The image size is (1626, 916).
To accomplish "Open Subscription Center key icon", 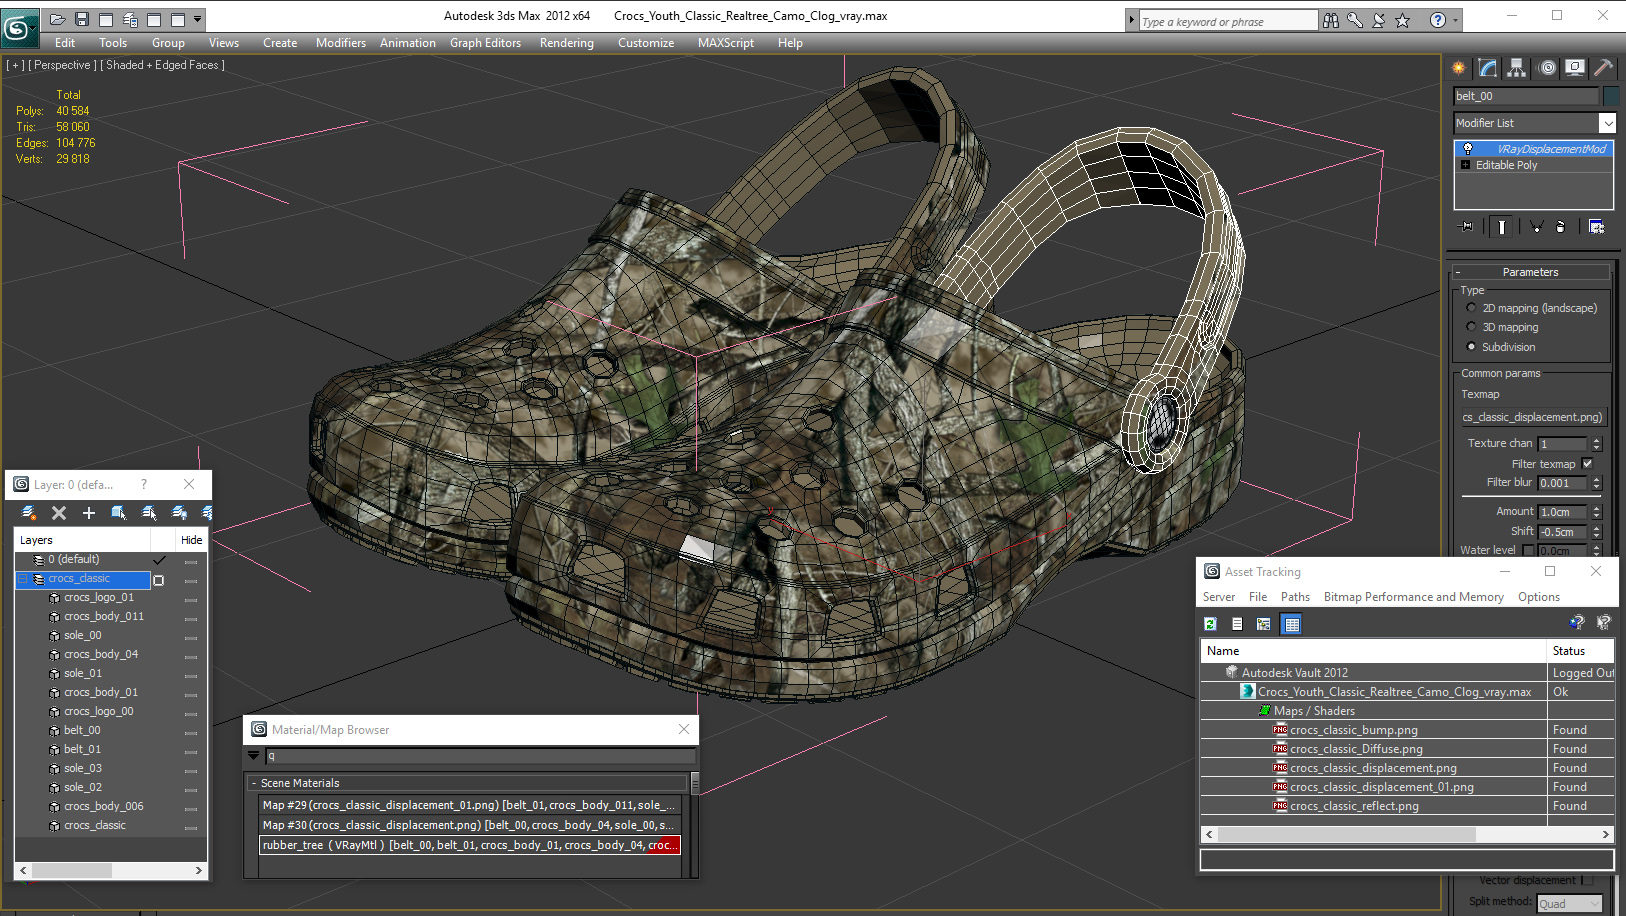I will [1354, 20].
